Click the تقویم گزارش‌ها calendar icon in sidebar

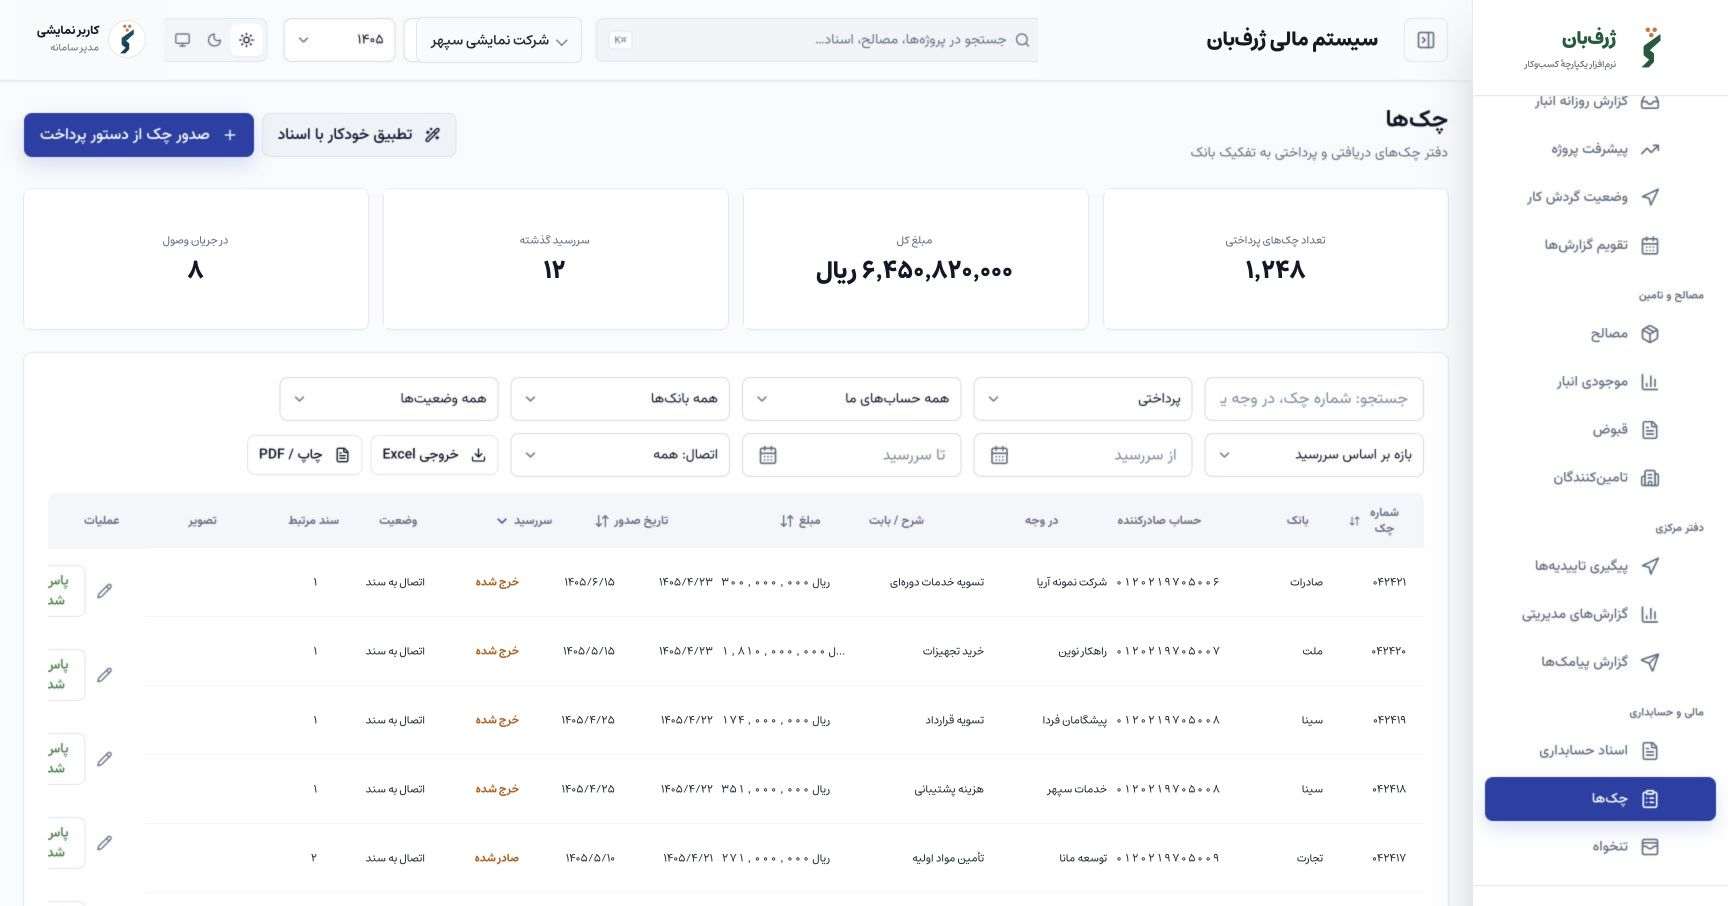(1650, 245)
